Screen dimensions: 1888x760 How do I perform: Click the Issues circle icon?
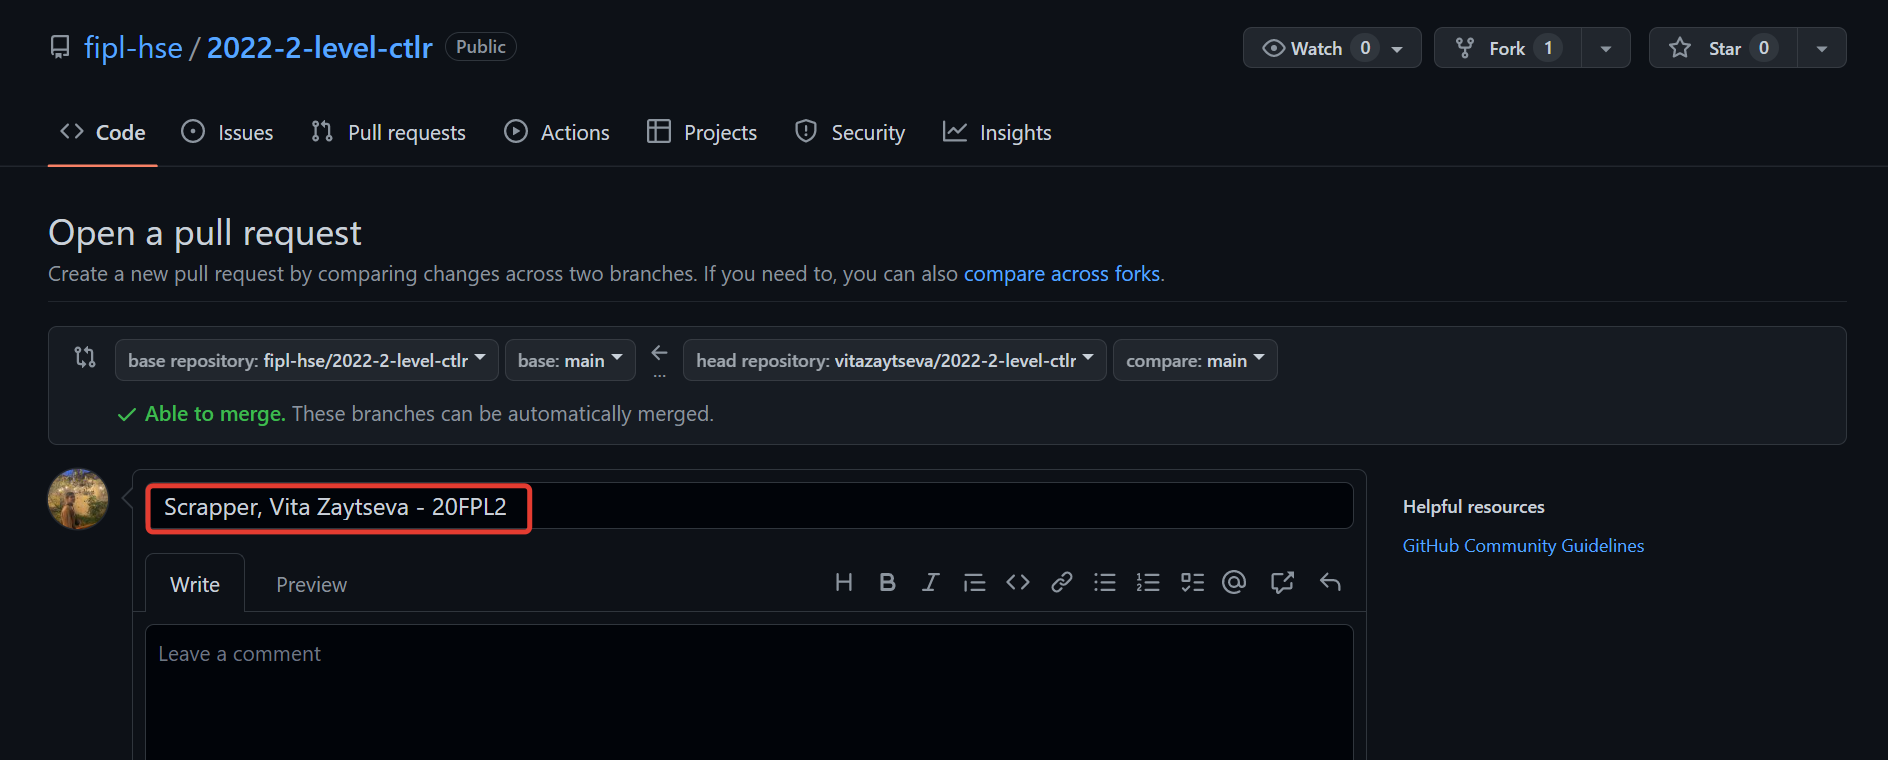point(193,131)
